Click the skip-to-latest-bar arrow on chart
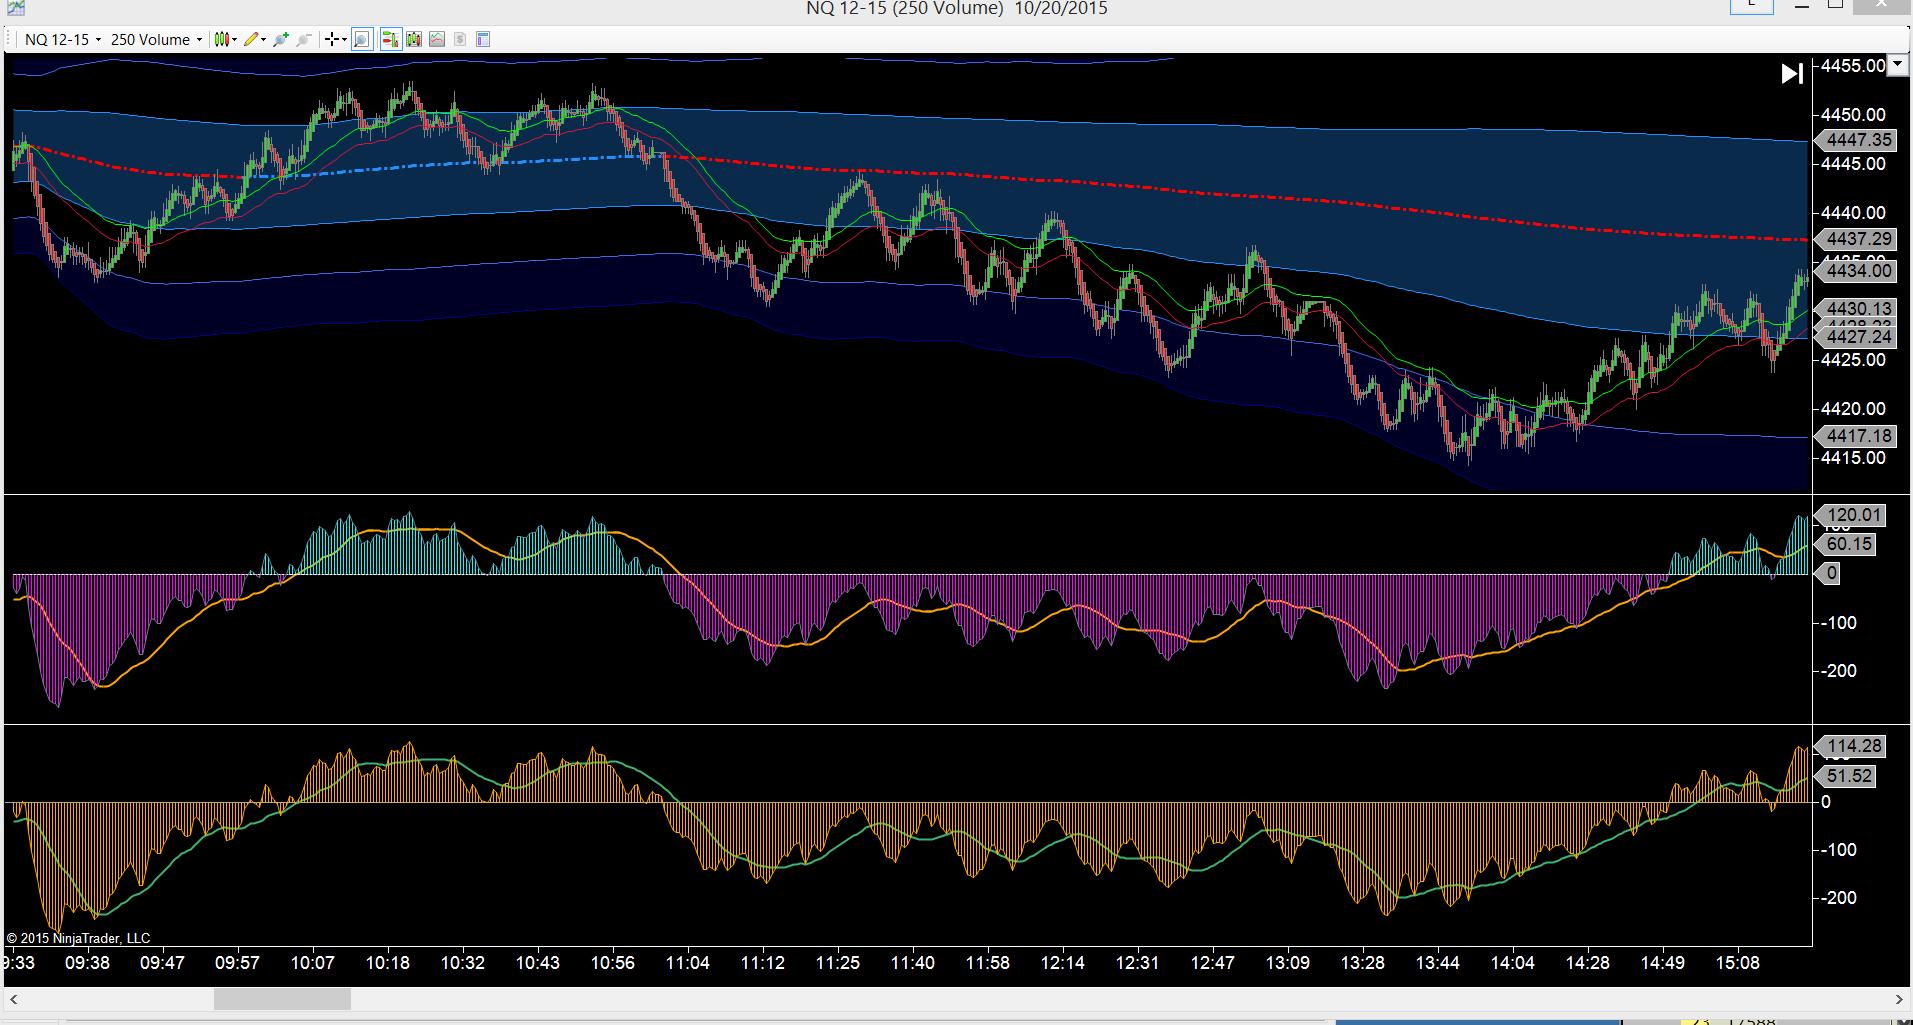The width and height of the screenshot is (1913, 1025). coord(1792,73)
